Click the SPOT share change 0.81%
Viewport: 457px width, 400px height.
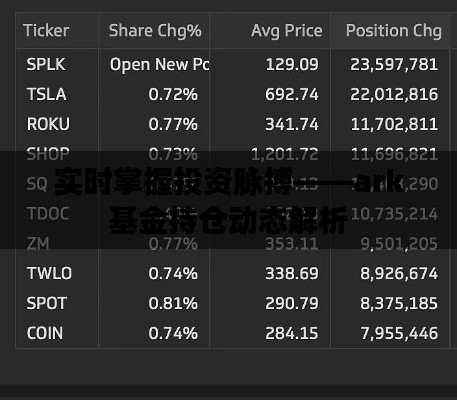tap(173, 303)
